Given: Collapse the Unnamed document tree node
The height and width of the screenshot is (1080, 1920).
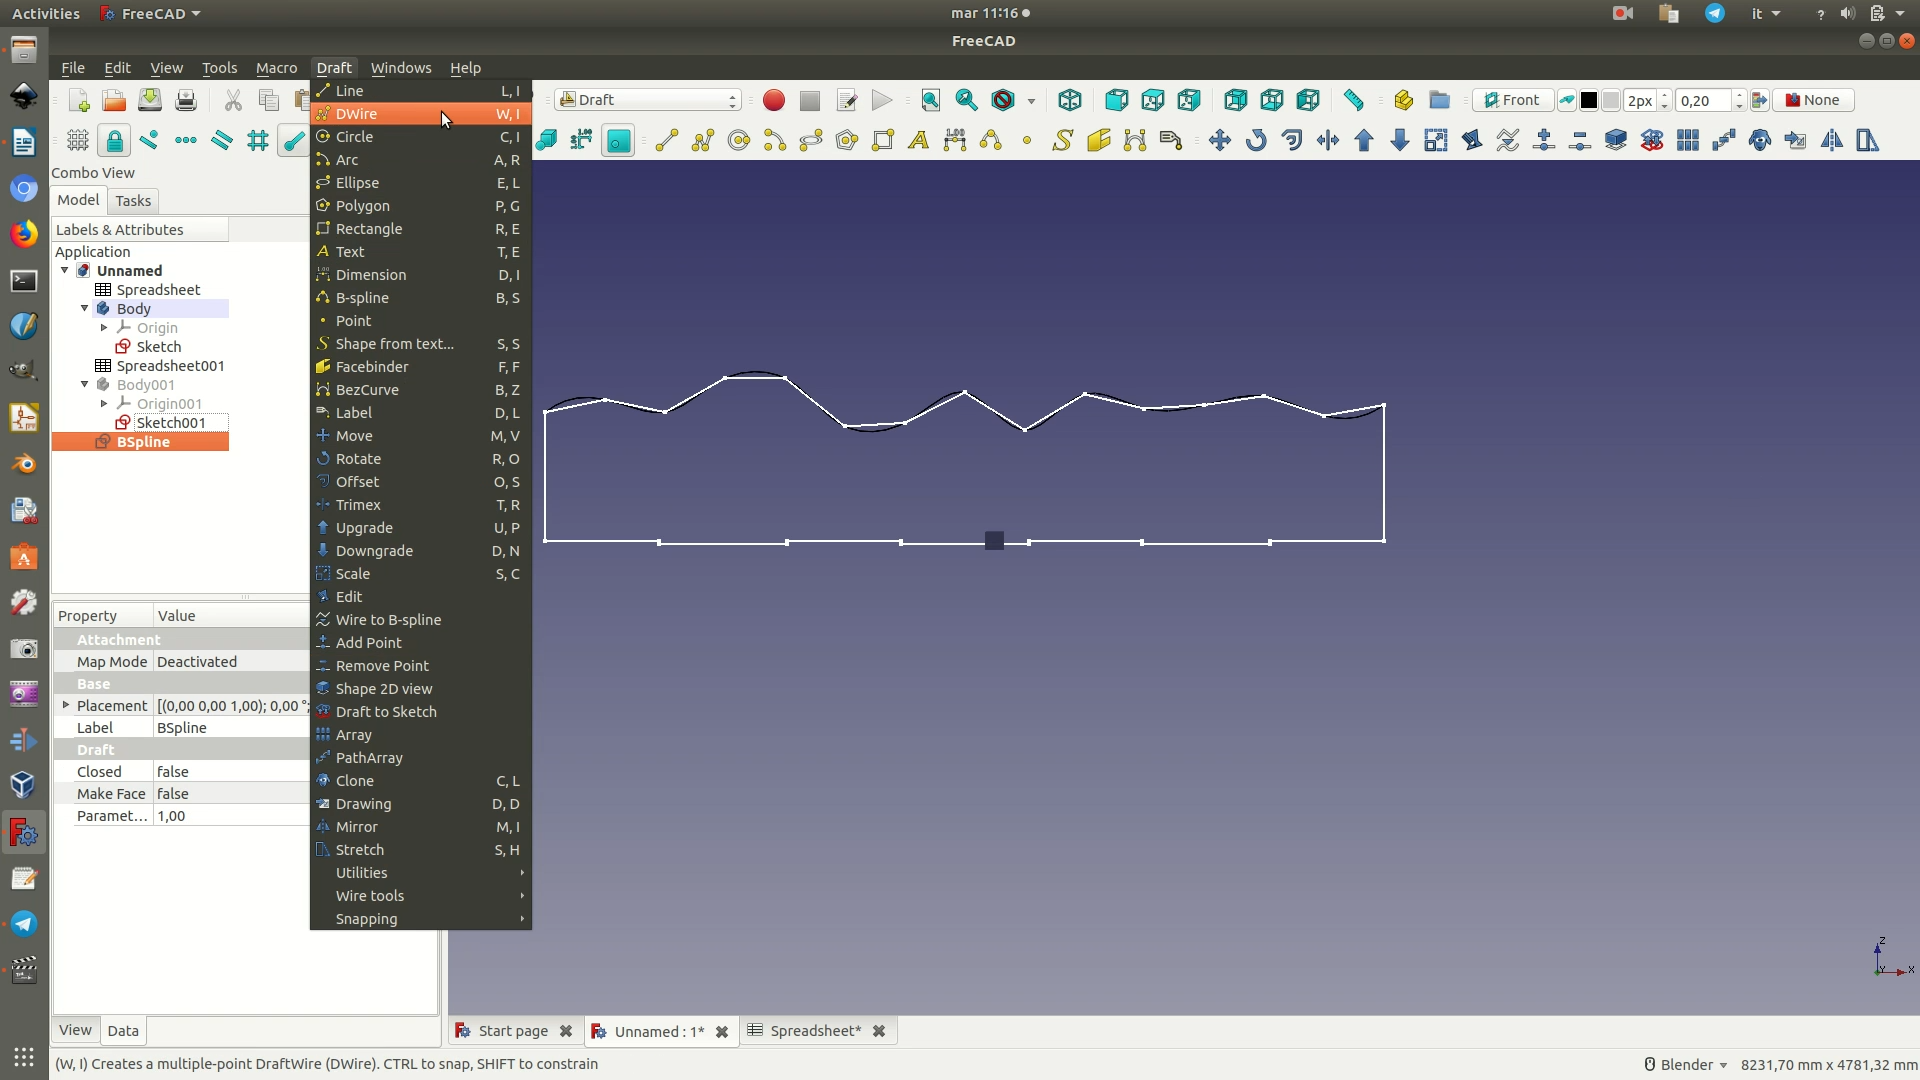Looking at the screenshot, I should pos(65,271).
